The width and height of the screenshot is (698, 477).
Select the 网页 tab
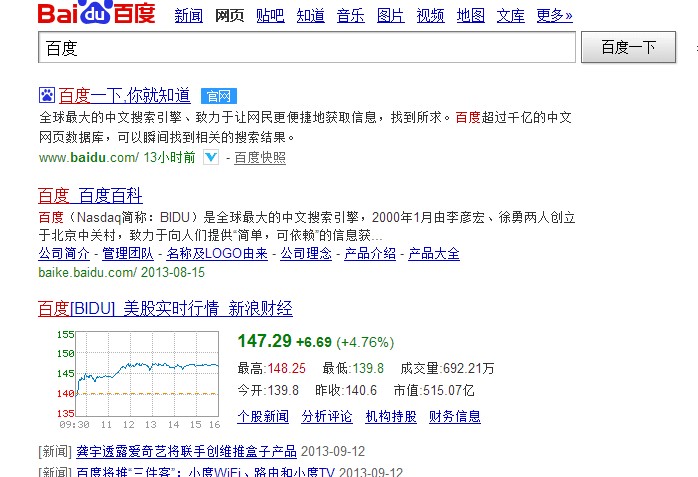click(x=229, y=16)
